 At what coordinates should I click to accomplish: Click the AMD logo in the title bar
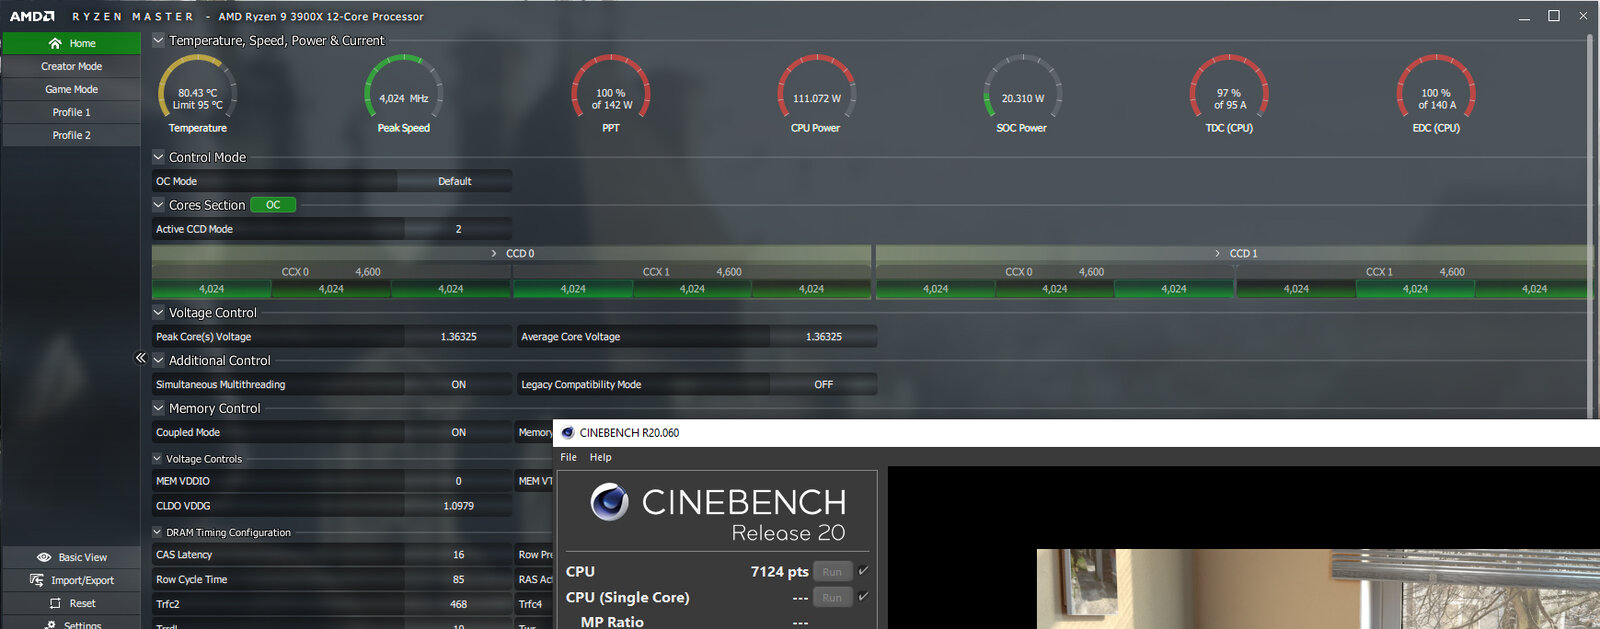(32, 16)
